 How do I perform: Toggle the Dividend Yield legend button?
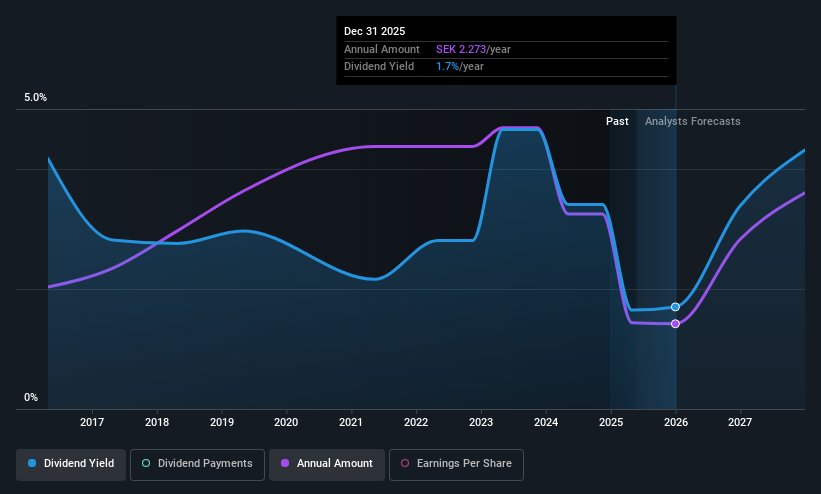click(71, 464)
